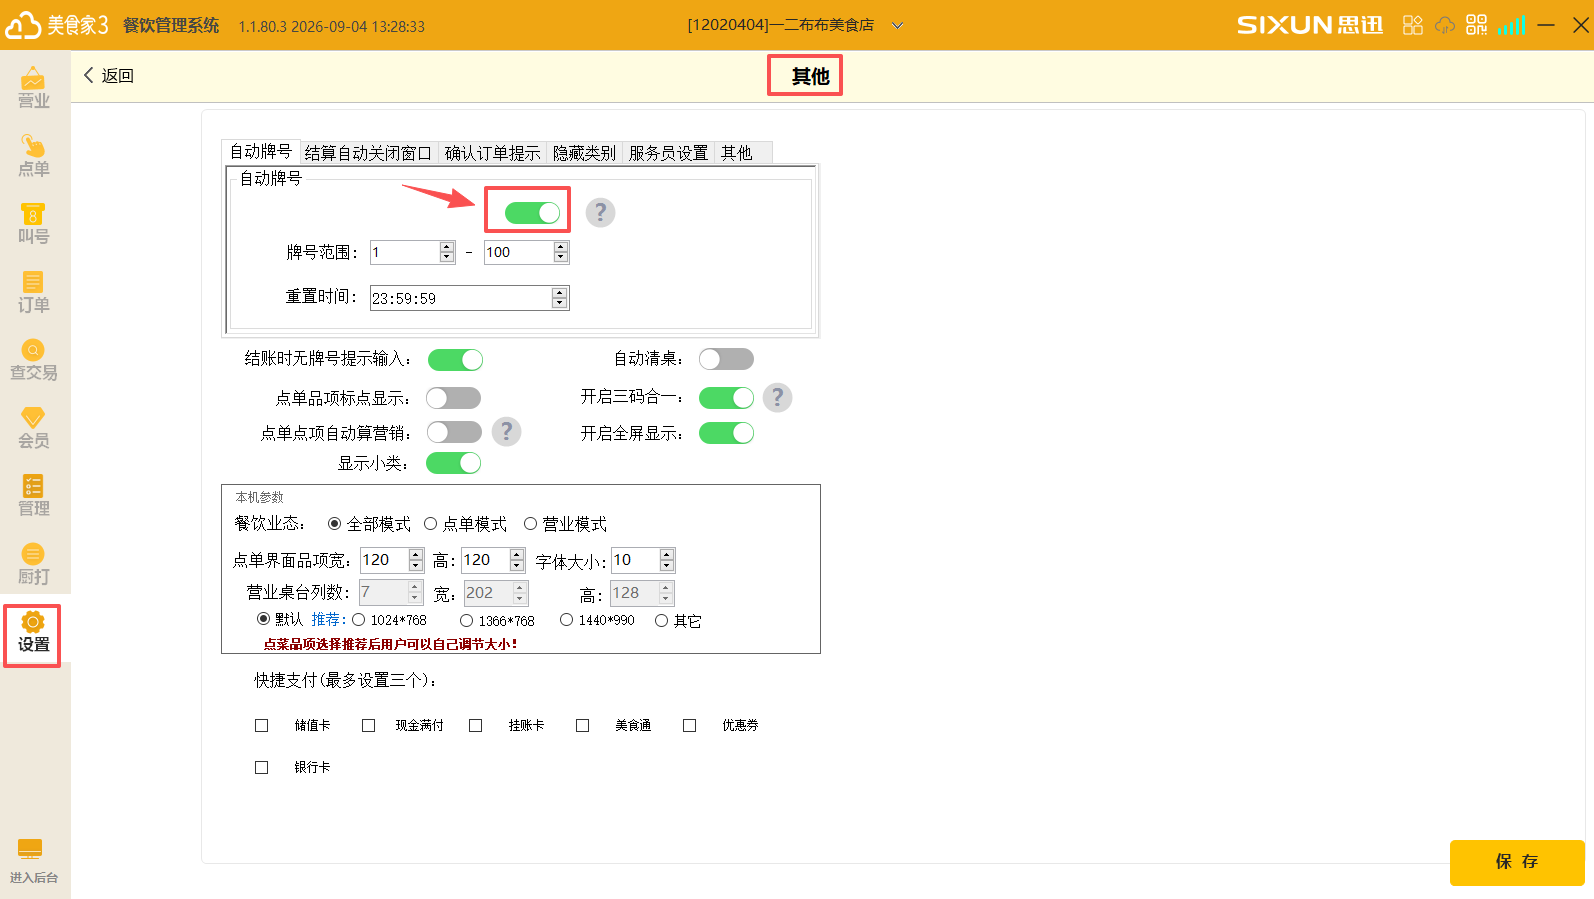Switch to the 确认订单提示 tab
The image size is (1594, 899).
tap(492, 153)
